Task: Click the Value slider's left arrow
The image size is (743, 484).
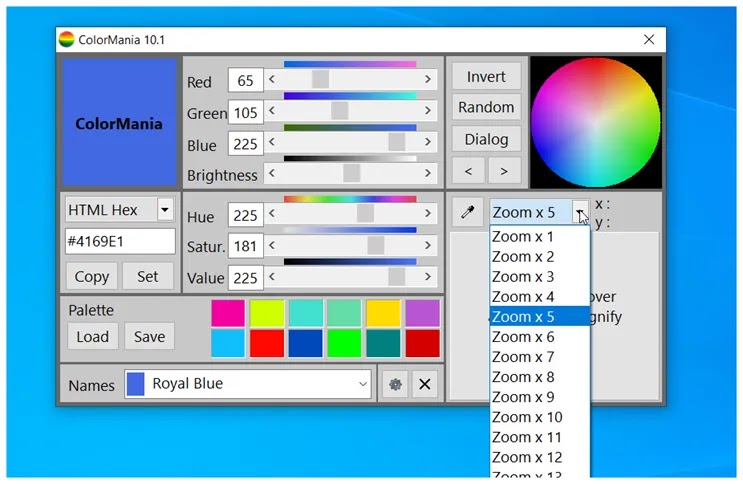Action: (272, 276)
